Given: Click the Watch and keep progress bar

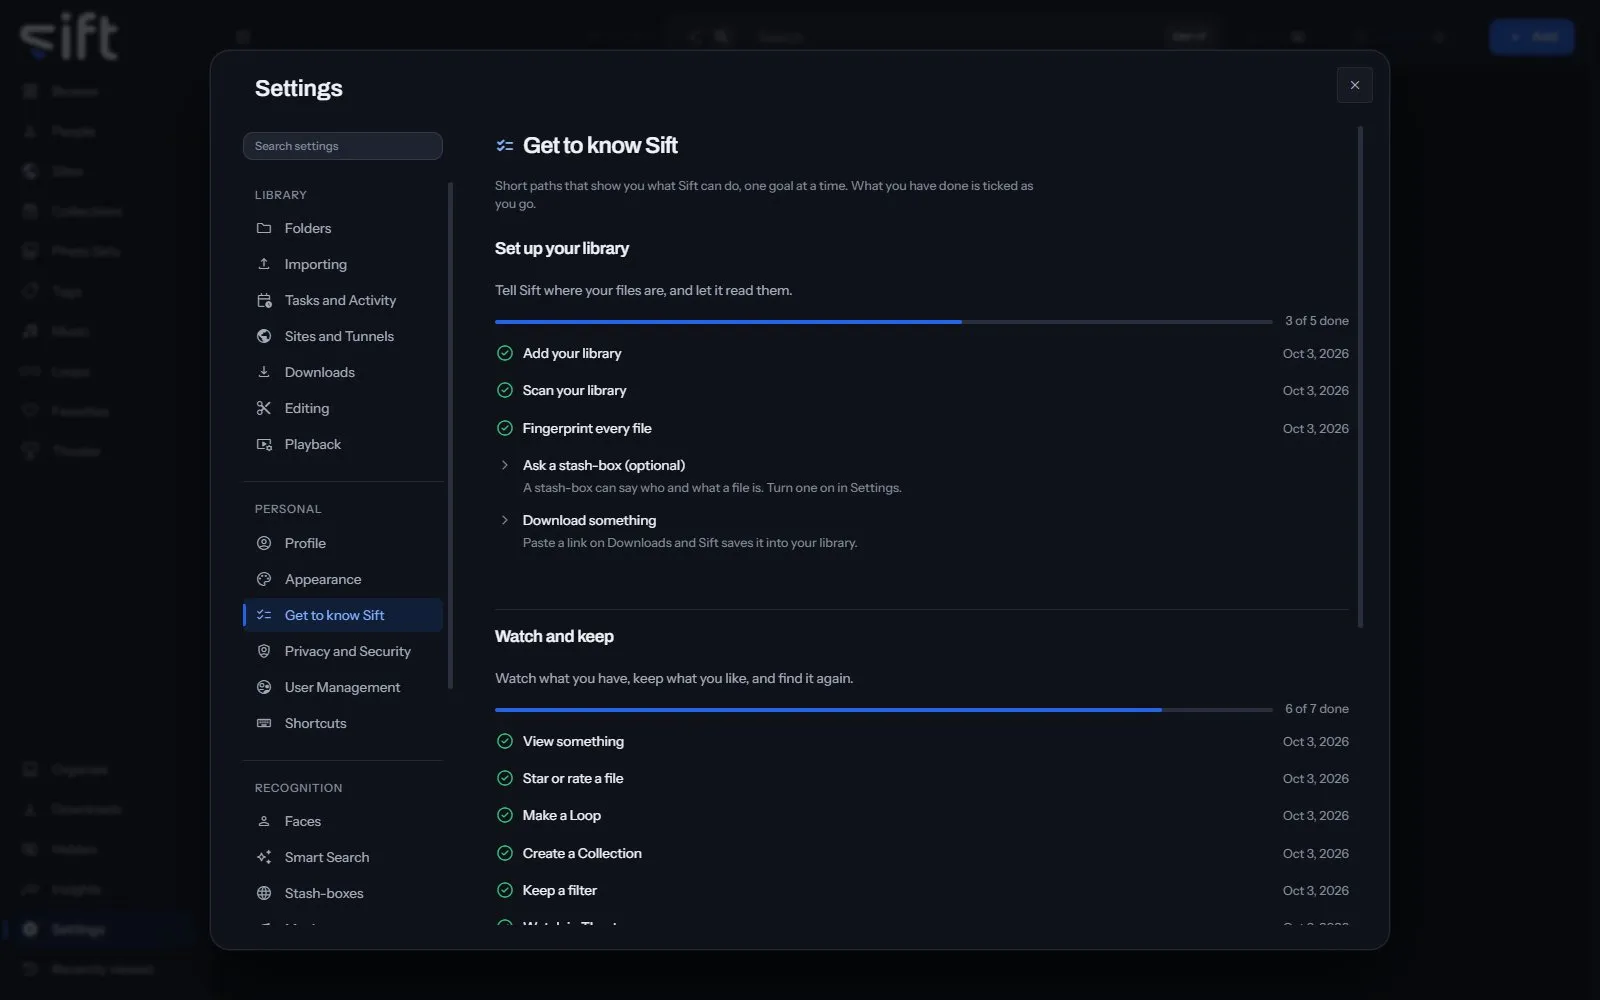Looking at the screenshot, I should click(x=884, y=710).
